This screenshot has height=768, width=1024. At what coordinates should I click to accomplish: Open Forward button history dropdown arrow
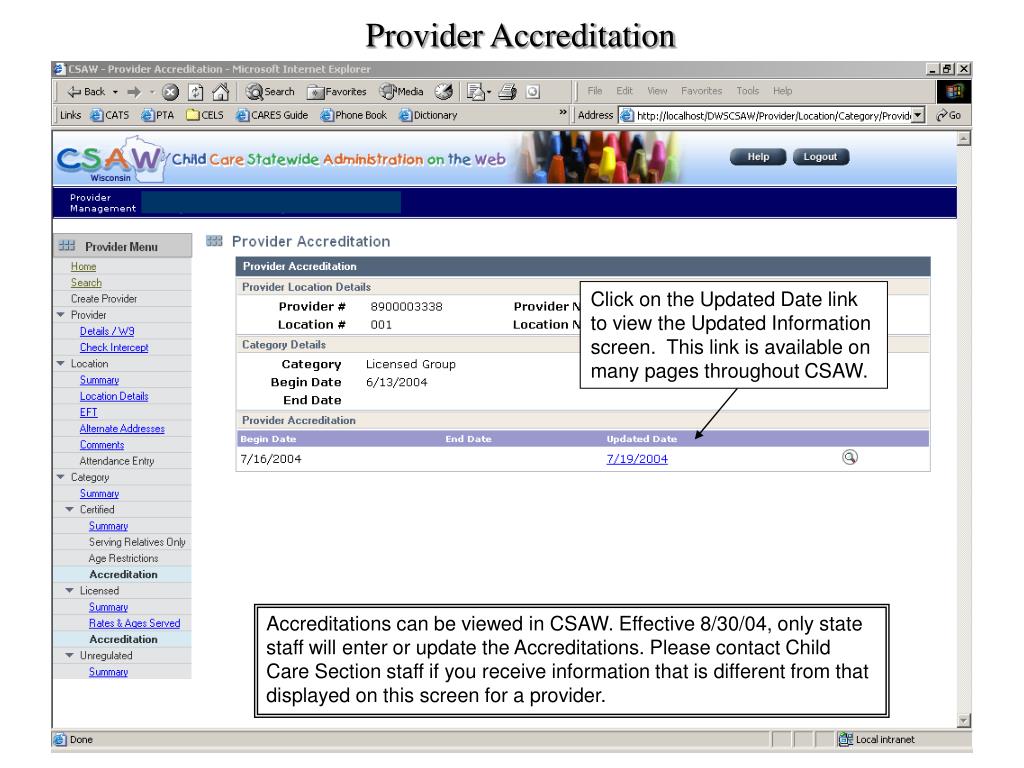coord(152,92)
